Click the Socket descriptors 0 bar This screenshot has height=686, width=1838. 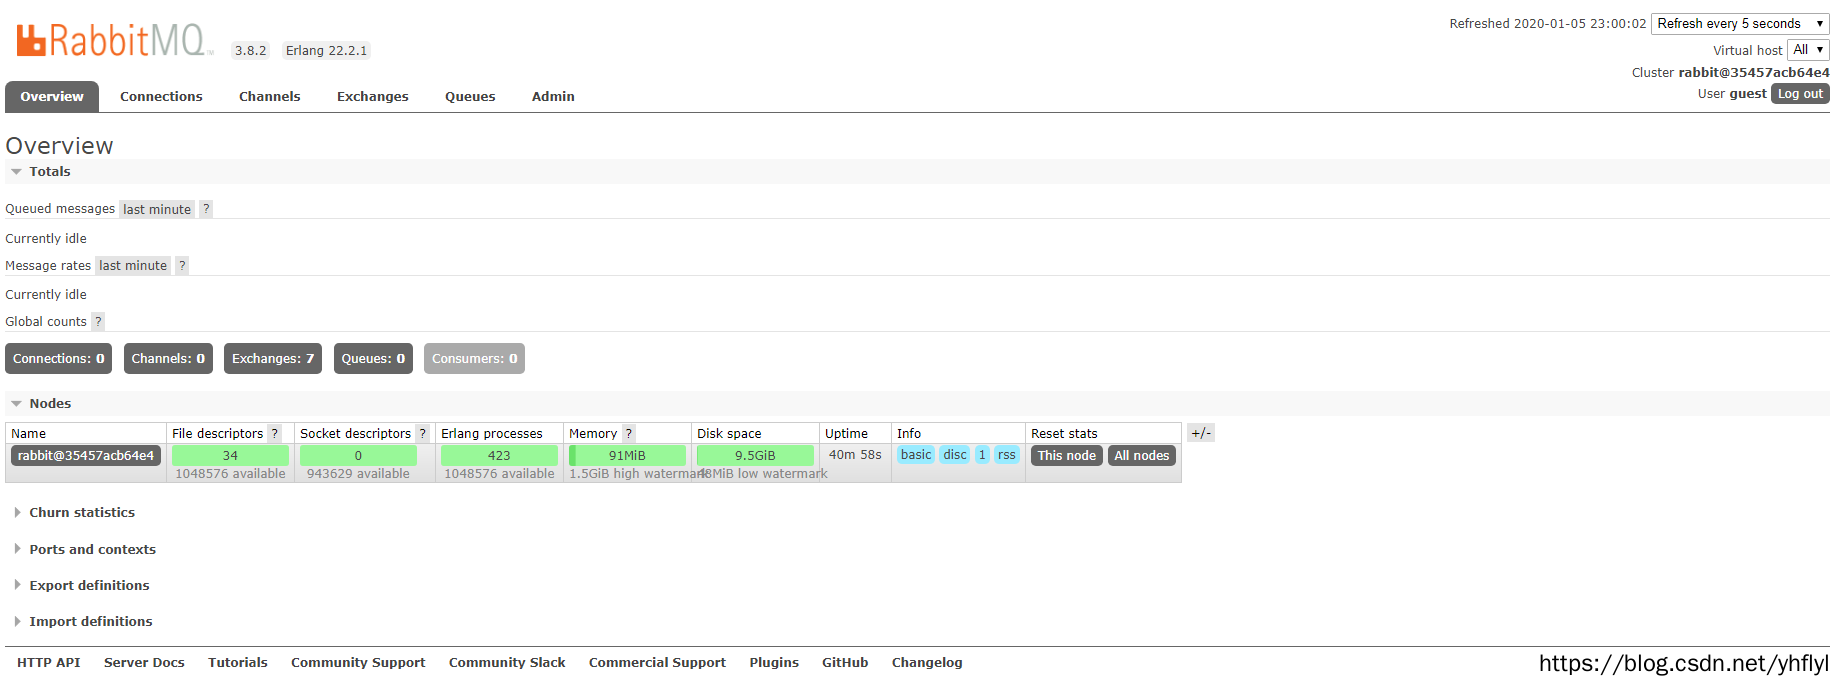[x=358, y=455]
